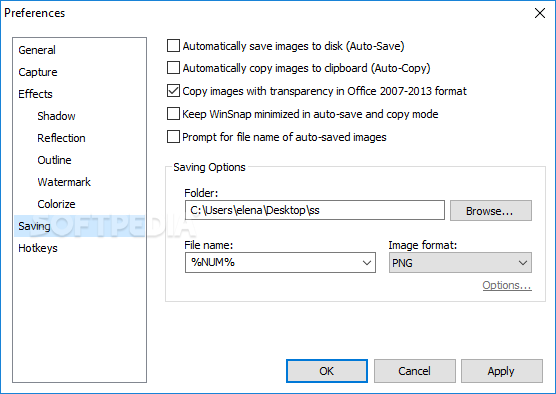556x394 pixels.
Task: Select the Saving preferences page
Action: (79, 226)
